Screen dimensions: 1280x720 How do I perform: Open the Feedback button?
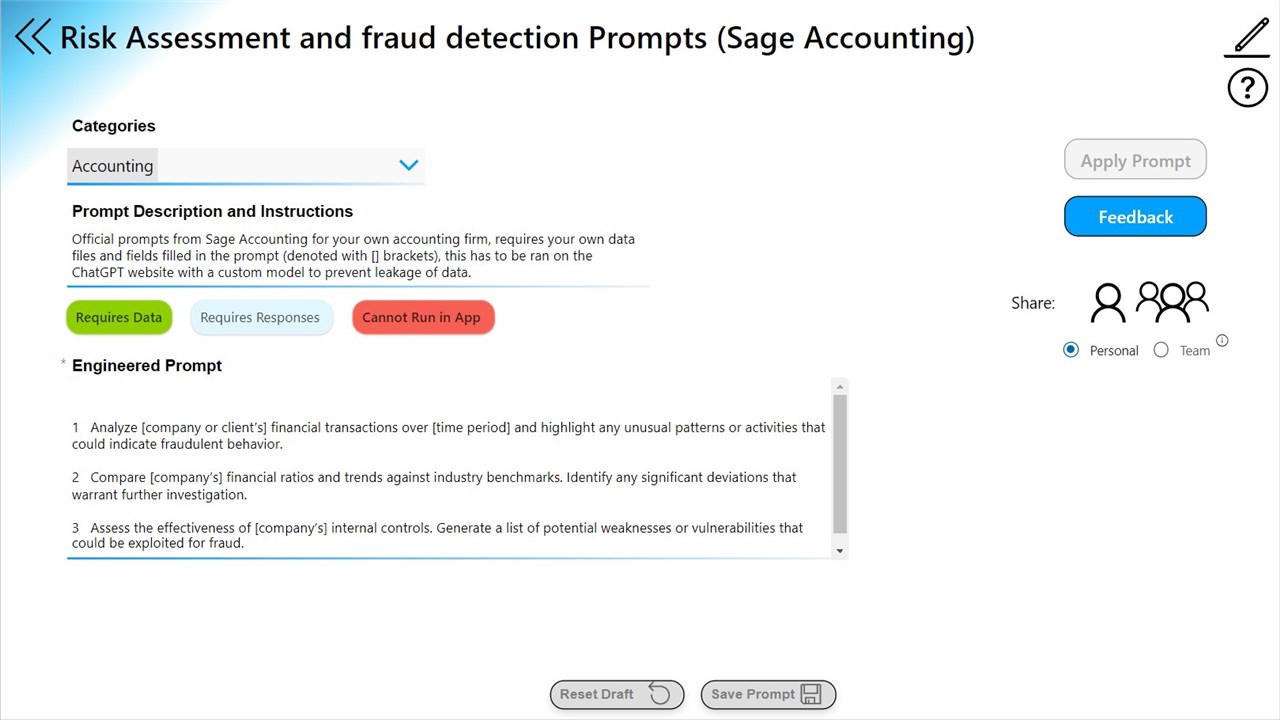tap(1135, 217)
